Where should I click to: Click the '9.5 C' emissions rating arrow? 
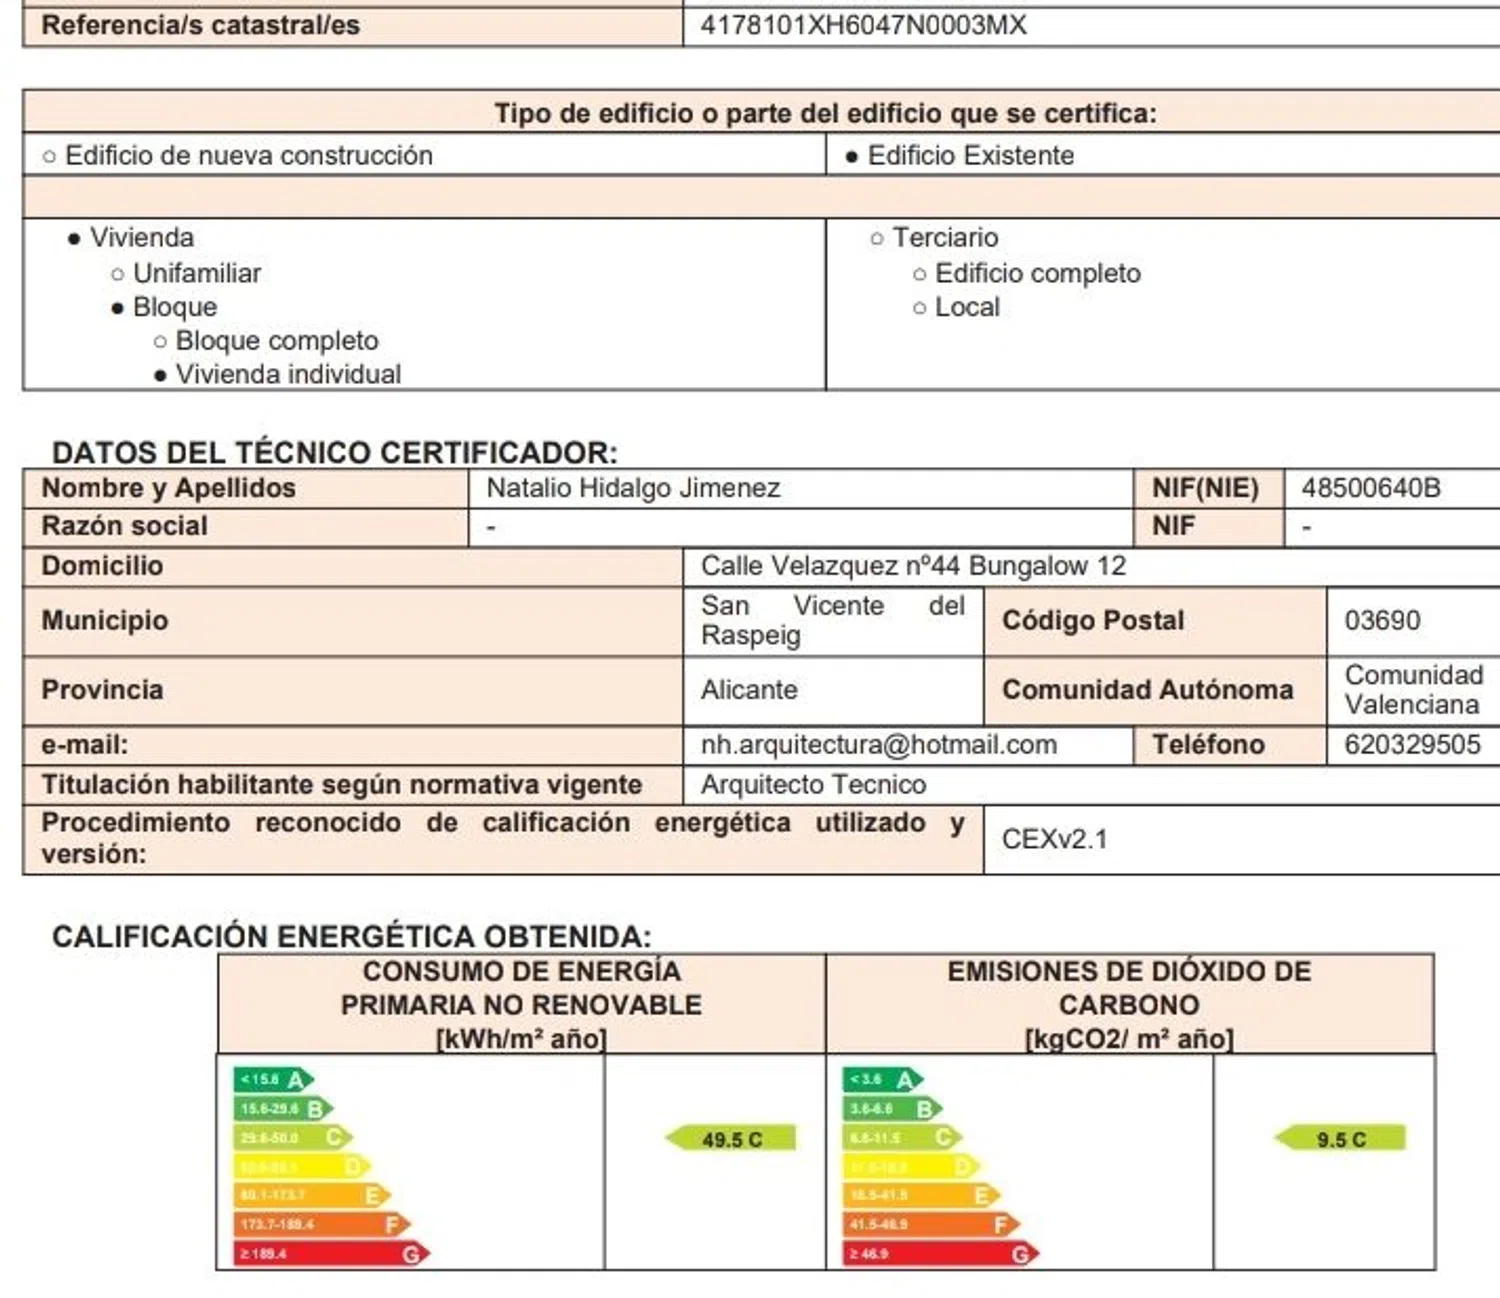tap(1340, 1139)
